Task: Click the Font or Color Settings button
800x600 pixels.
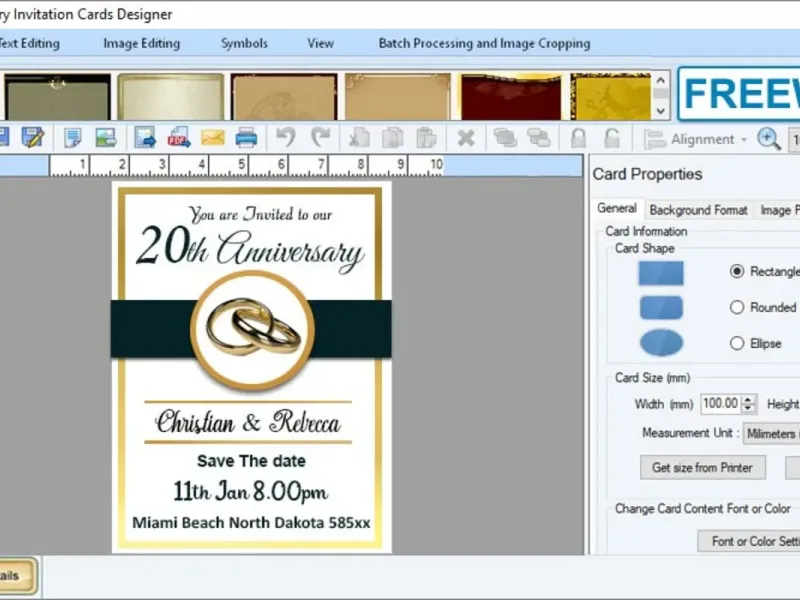Action: 752,541
